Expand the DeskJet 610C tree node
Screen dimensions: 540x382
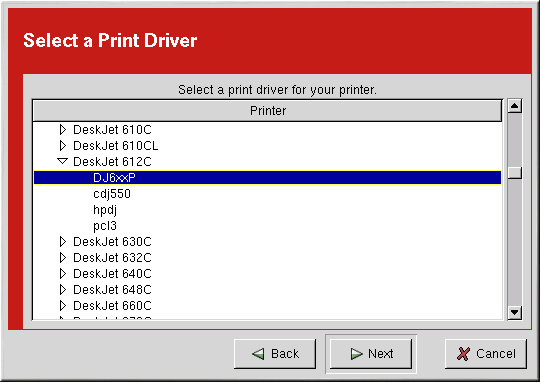63,130
